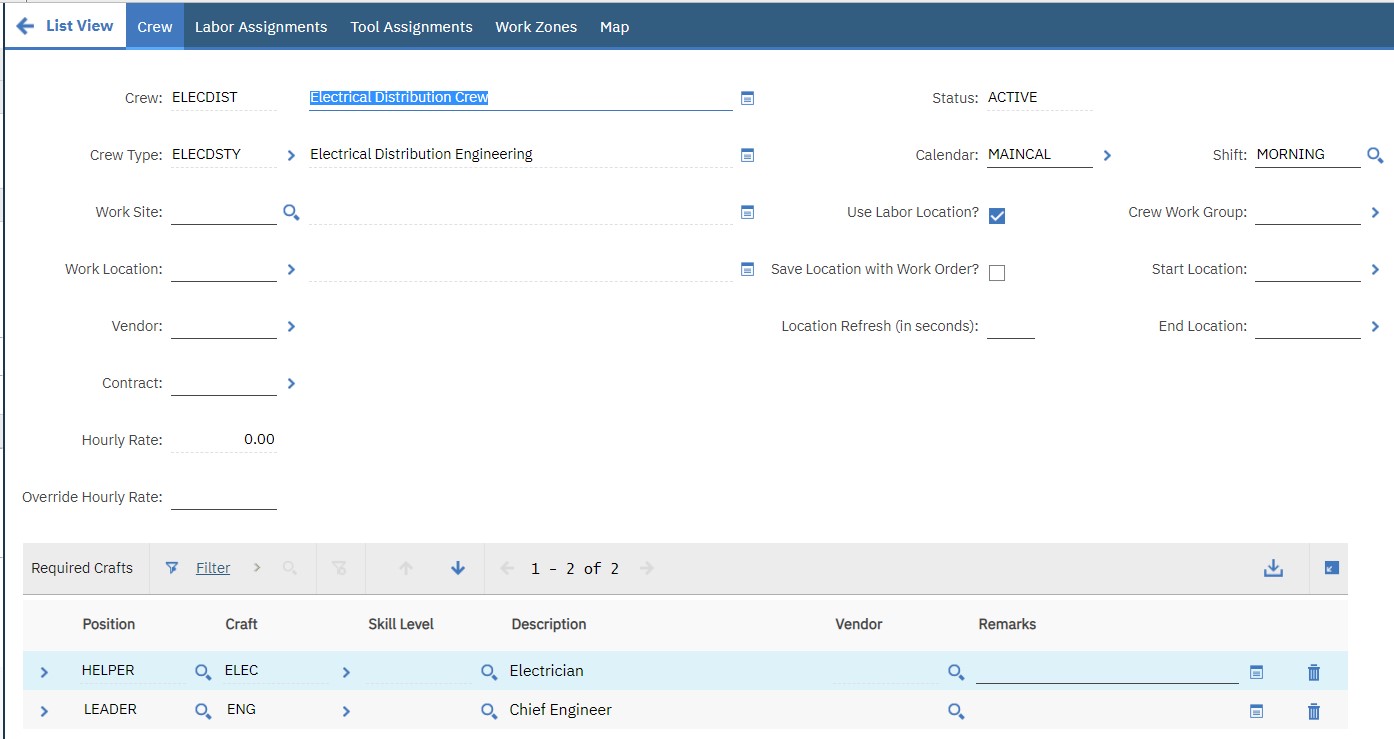
Task: Delete the HELPER craft row
Action: (1313, 671)
